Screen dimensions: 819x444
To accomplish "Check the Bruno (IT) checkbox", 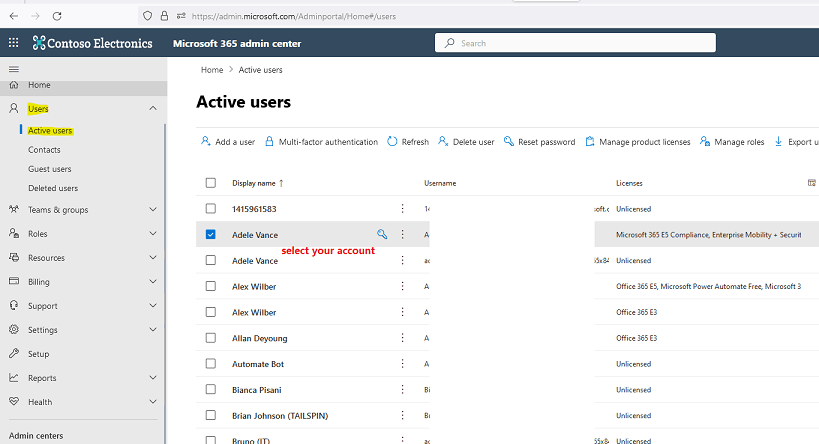I will [x=210, y=440].
